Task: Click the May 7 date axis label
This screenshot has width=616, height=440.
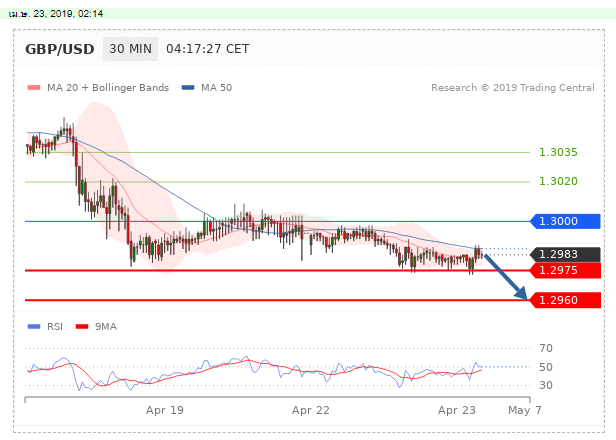Action: click(525, 410)
